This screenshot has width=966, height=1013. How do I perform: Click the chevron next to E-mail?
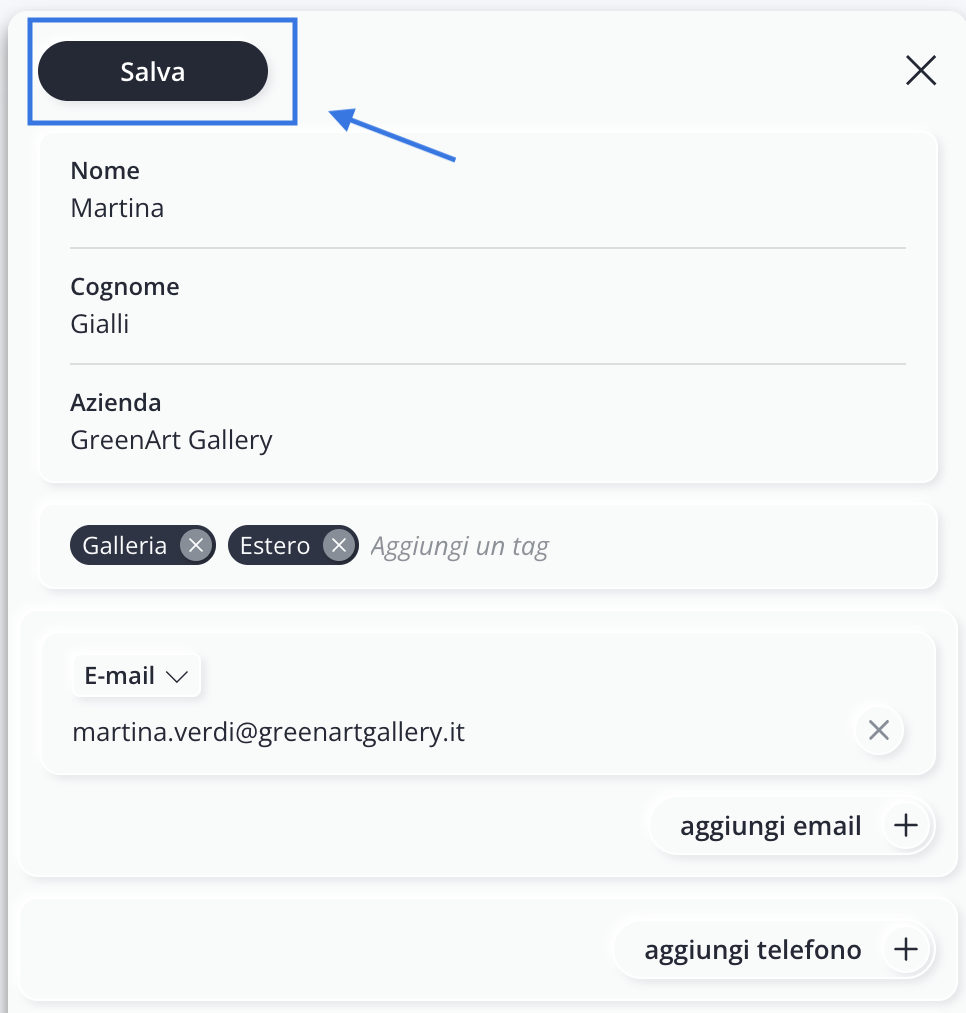176,676
